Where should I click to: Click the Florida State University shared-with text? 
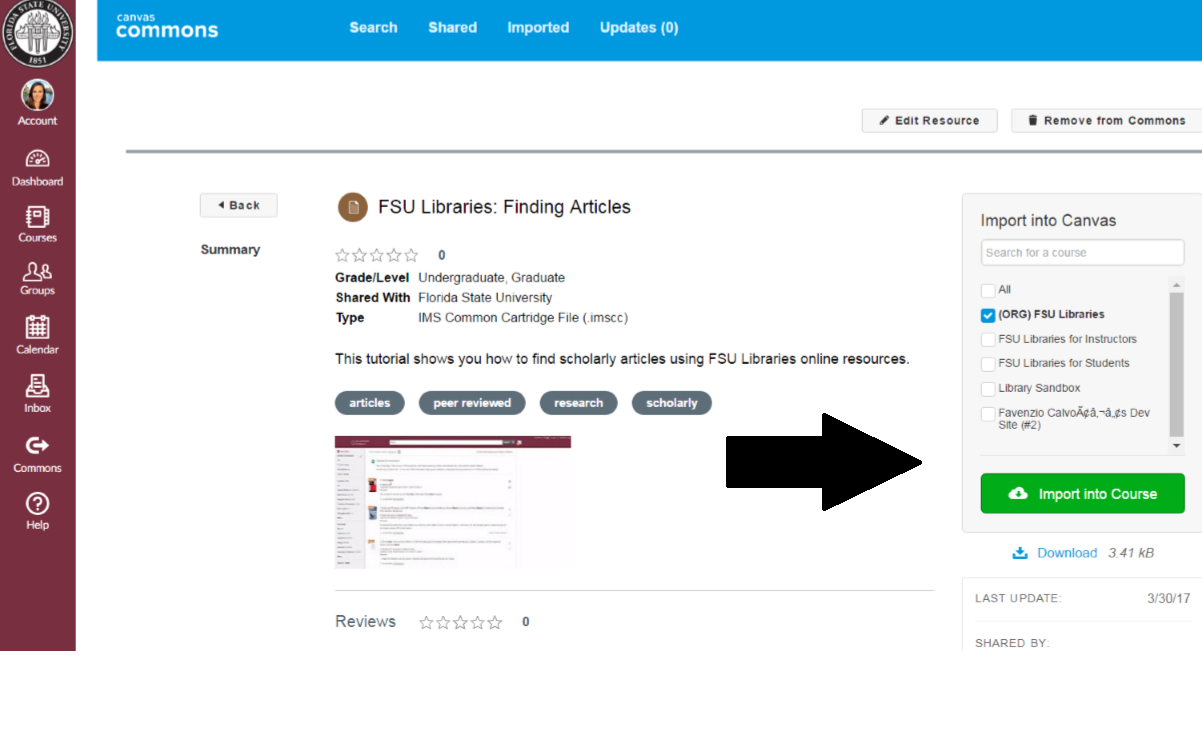tap(485, 298)
